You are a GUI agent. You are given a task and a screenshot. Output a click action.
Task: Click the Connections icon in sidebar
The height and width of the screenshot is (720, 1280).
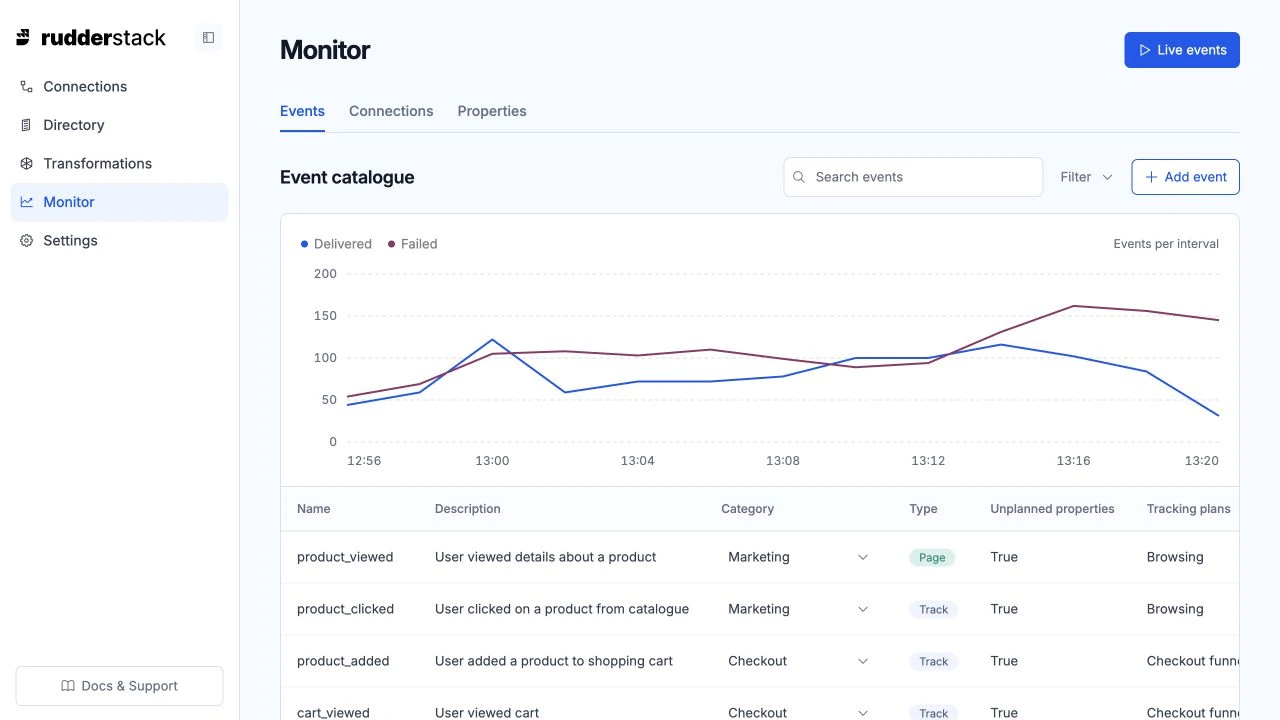pyautogui.click(x=27, y=87)
